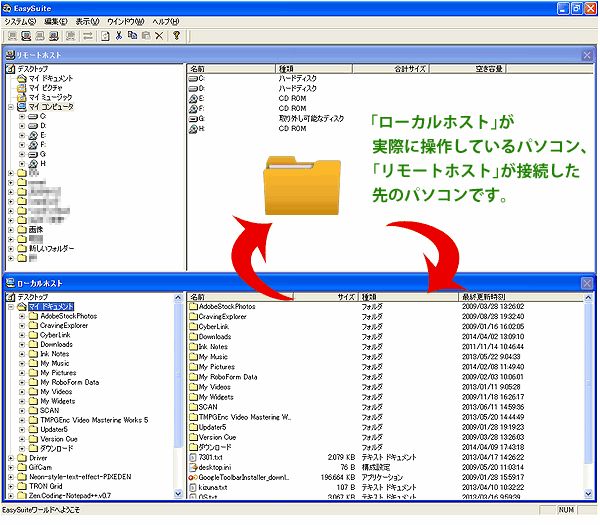Open the システム(S) menu
This screenshot has width=600, height=525.
(x=21, y=20)
